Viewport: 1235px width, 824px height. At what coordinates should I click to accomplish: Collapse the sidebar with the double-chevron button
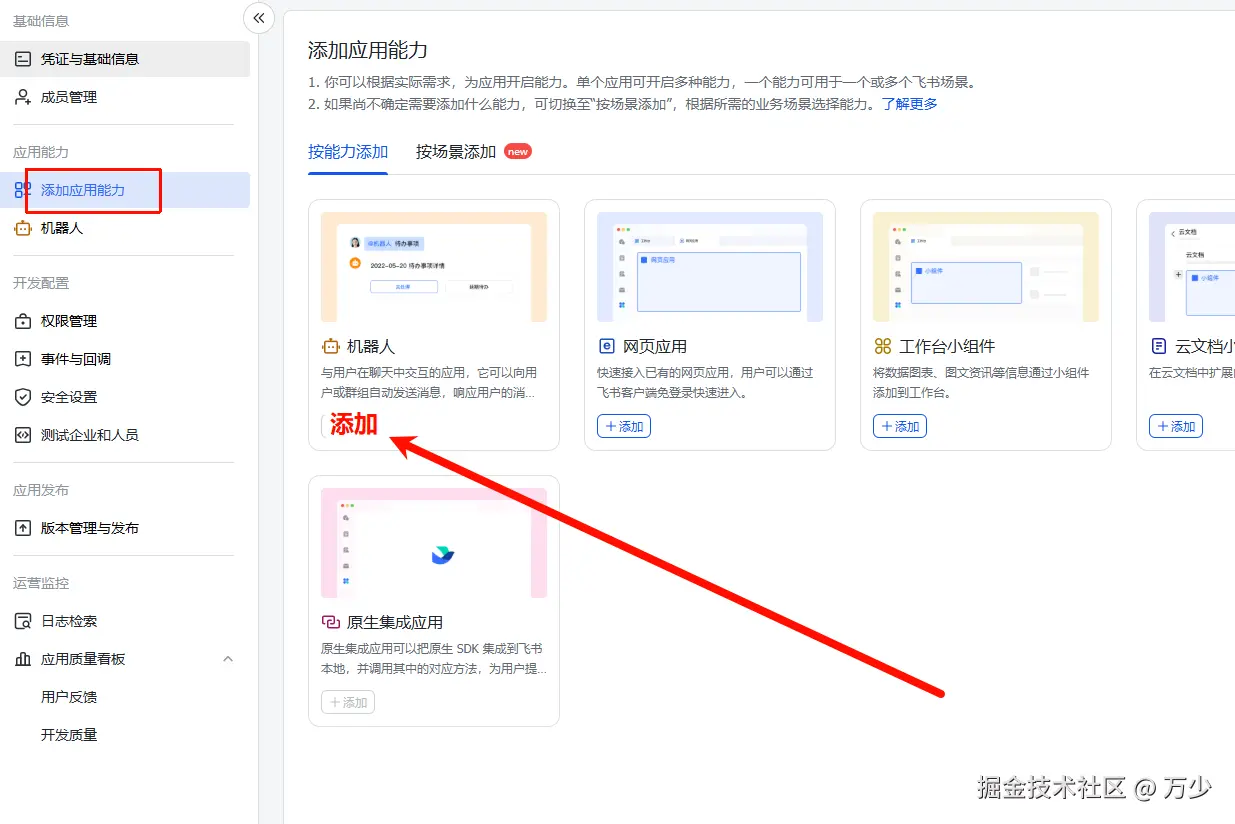(259, 18)
